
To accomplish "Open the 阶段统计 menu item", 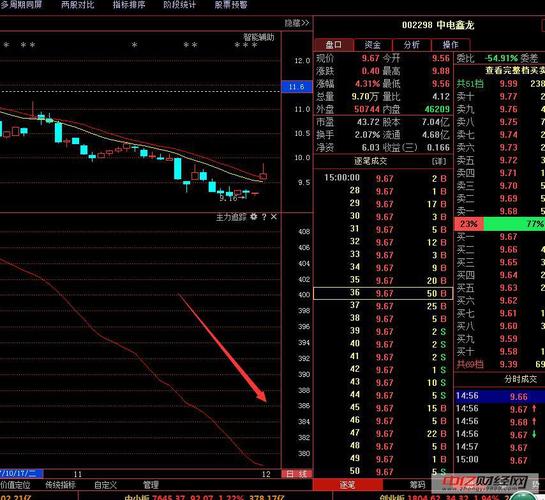I will (x=180, y=5).
